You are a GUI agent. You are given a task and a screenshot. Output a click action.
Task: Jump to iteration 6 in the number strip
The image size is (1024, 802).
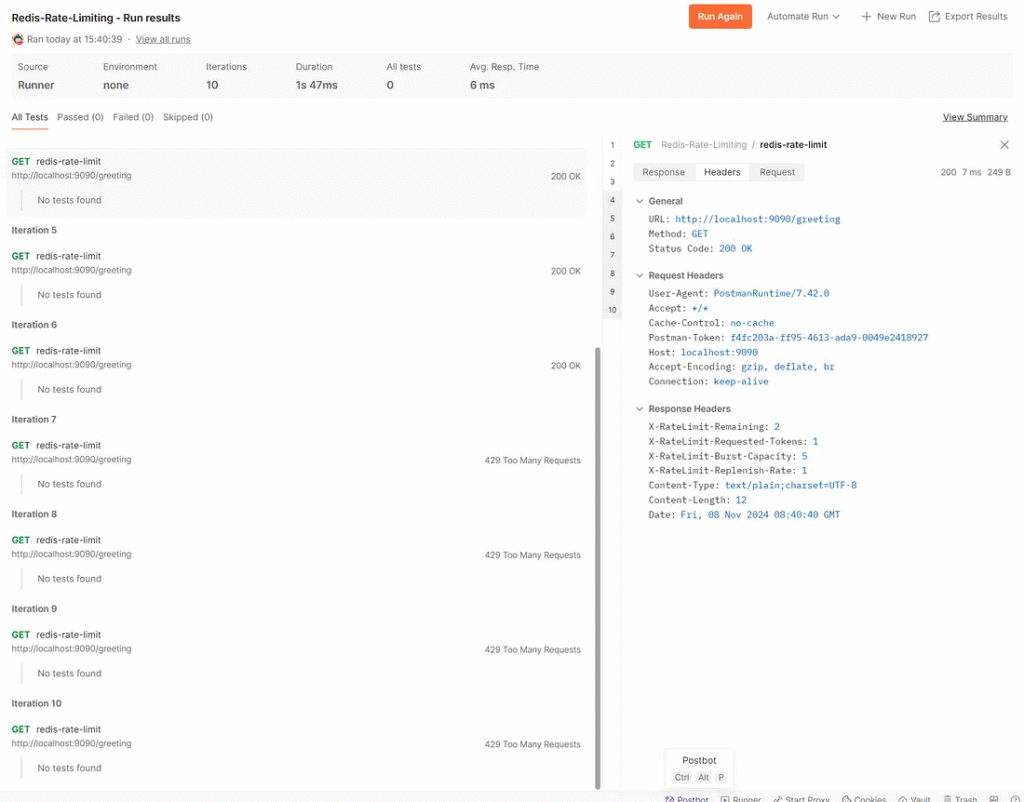(612, 236)
